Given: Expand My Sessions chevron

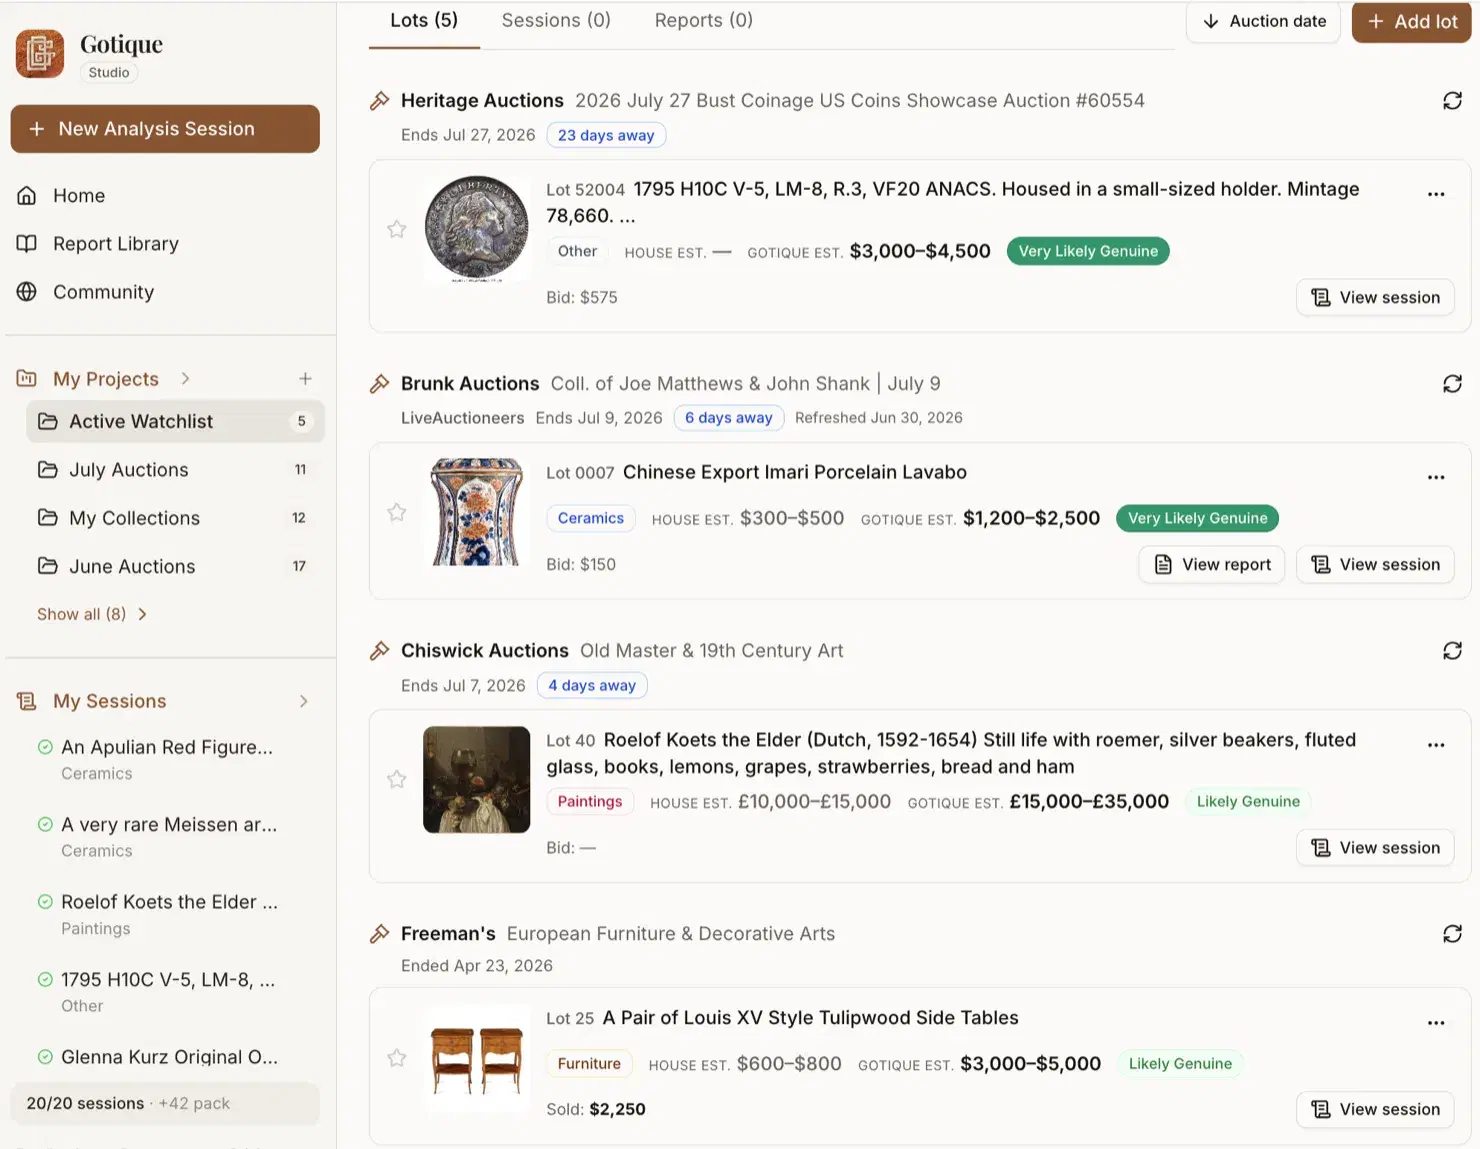Looking at the screenshot, I should click(304, 701).
